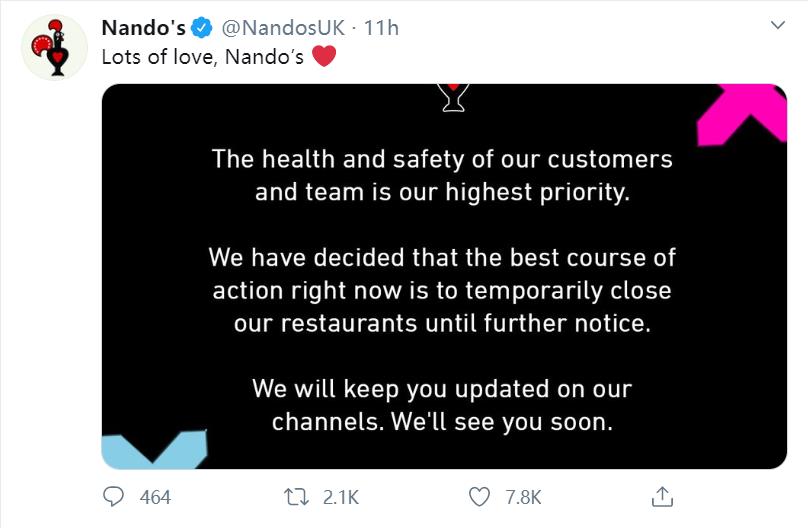
Task: Open the black announcement image
Action: [x=444, y=277]
